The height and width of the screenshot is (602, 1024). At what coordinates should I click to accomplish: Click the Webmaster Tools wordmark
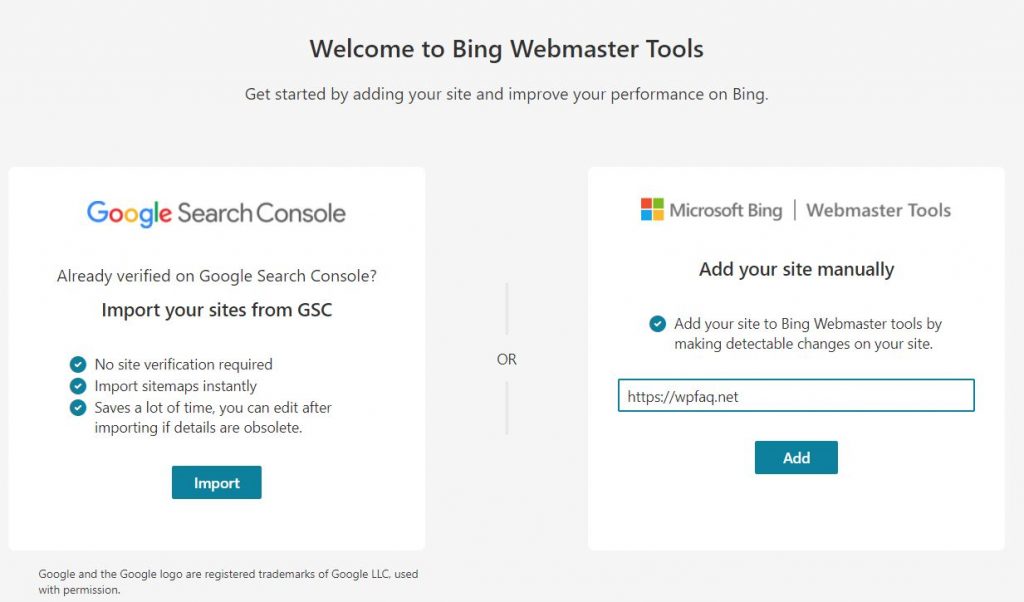(x=878, y=210)
